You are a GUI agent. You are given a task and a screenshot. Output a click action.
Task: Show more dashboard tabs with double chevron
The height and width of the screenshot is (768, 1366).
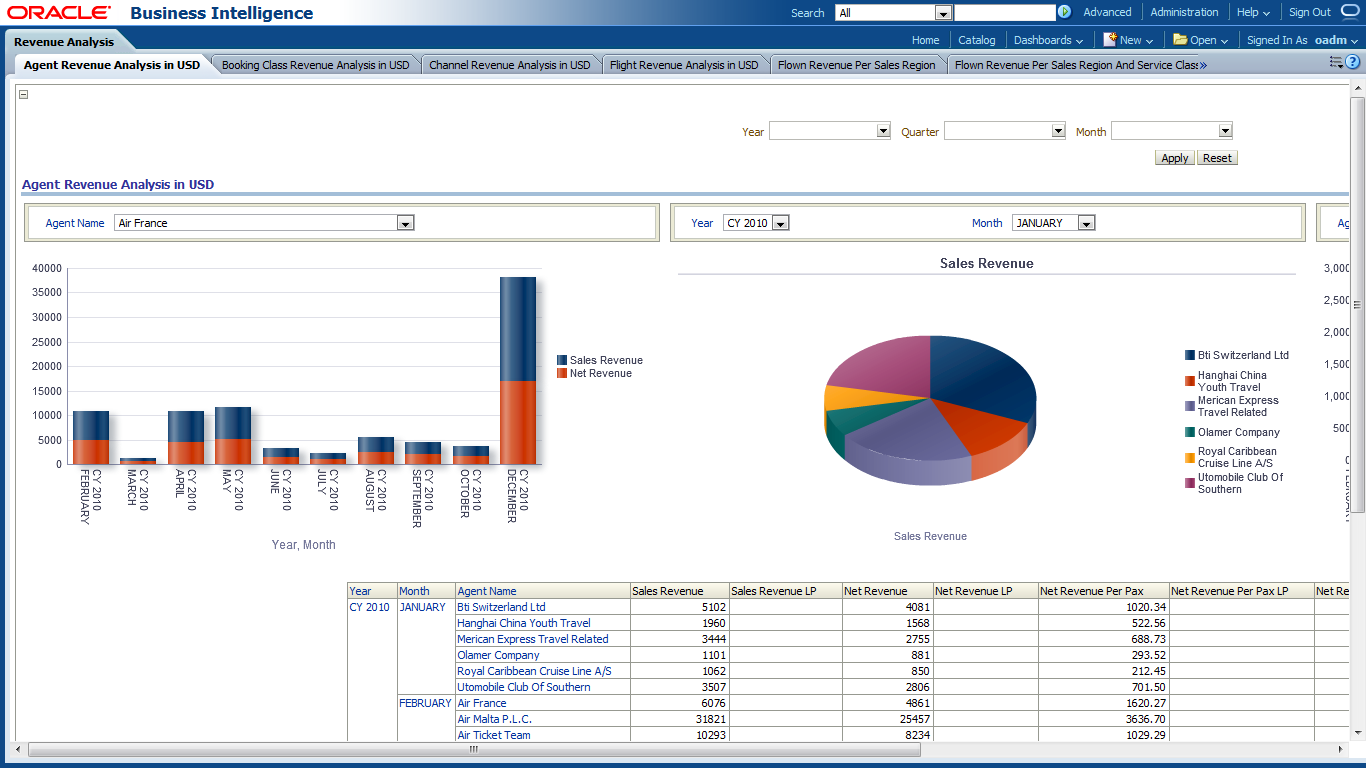click(1203, 65)
